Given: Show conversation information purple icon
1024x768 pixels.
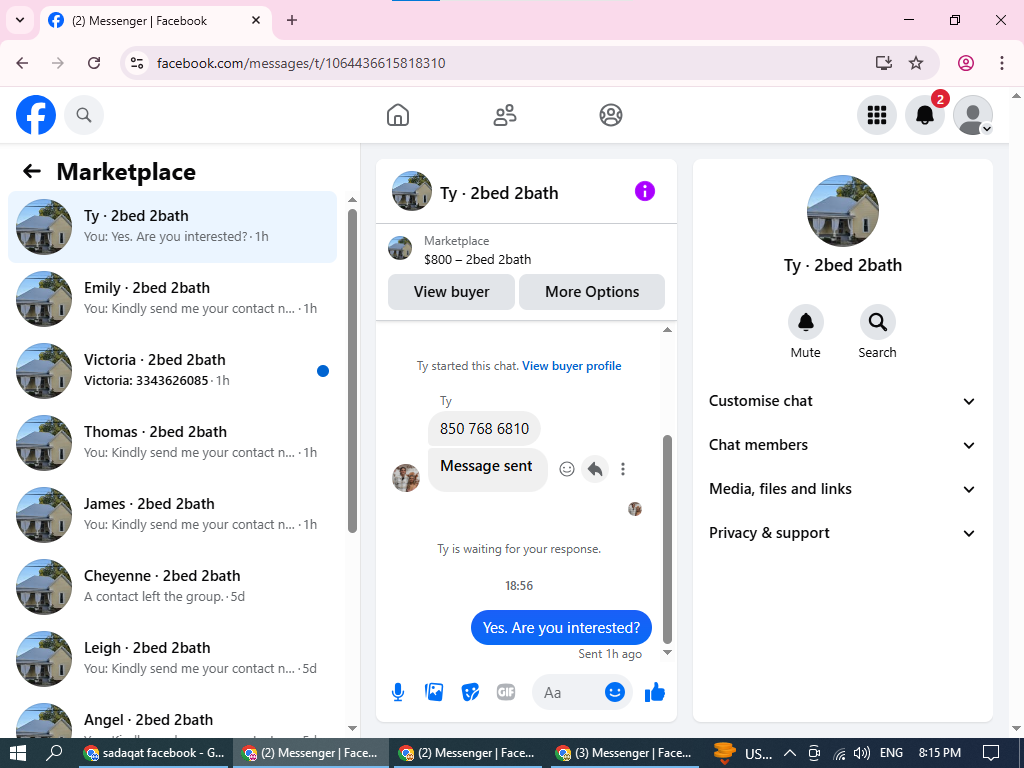Looking at the screenshot, I should [x=645, y=191].
